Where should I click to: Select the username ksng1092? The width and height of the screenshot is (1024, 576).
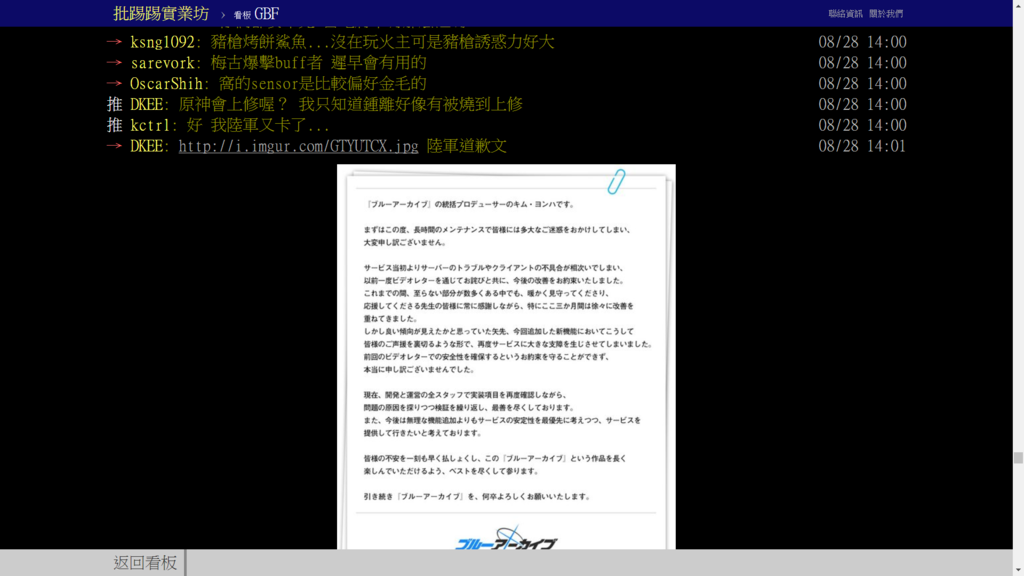coord(162,42)
